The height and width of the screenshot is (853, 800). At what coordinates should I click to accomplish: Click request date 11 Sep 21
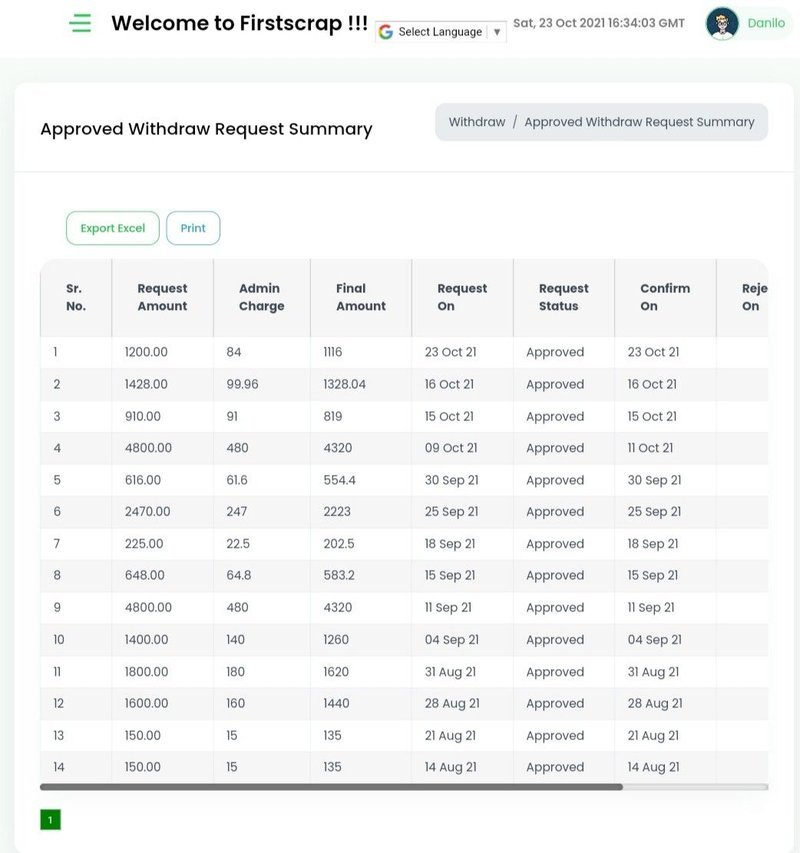tap(448, 607)
